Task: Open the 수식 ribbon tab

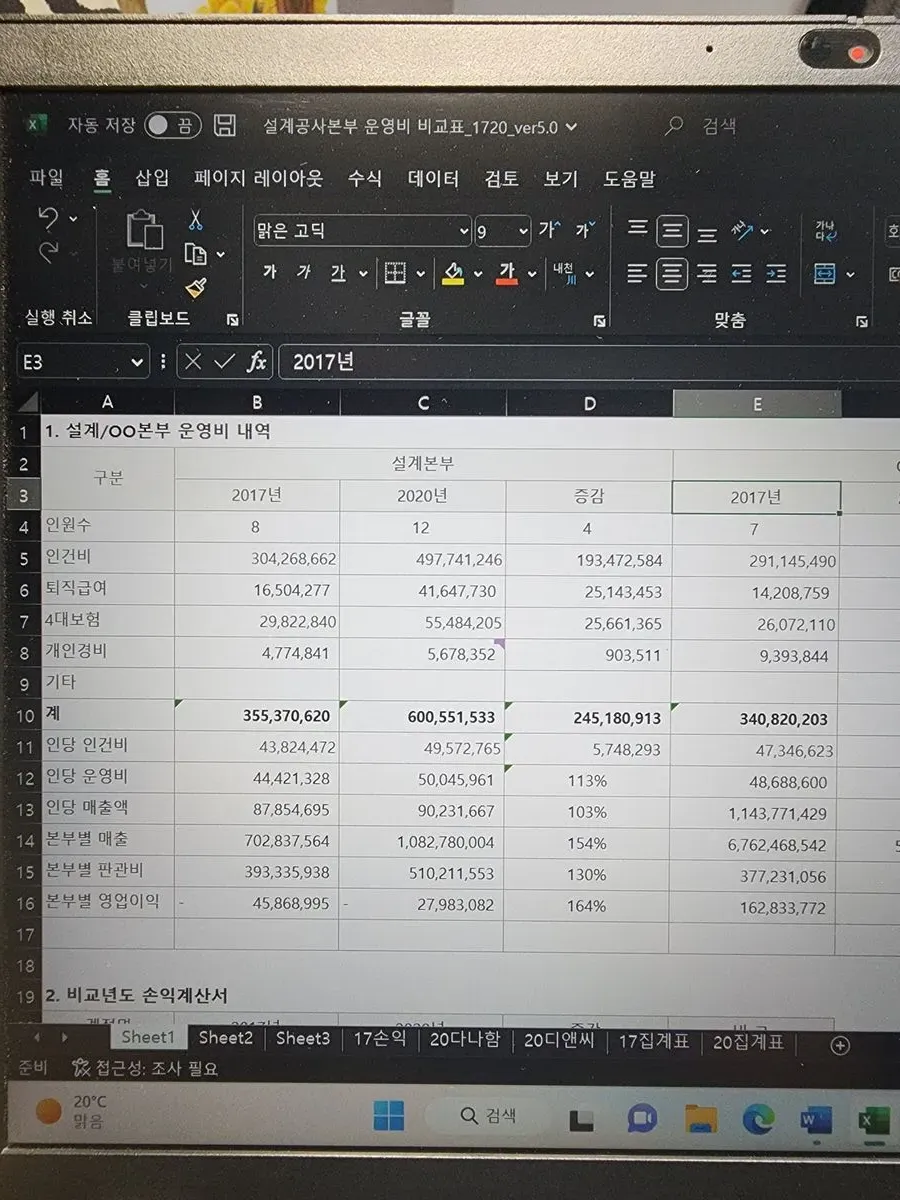Action: (365, 179)
